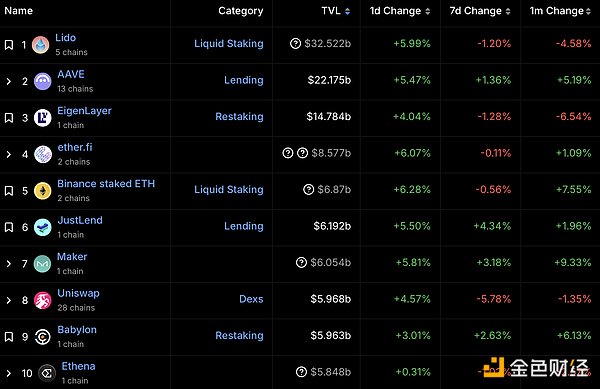Bookmark the Lido protocol row

(x=9, y=45)
